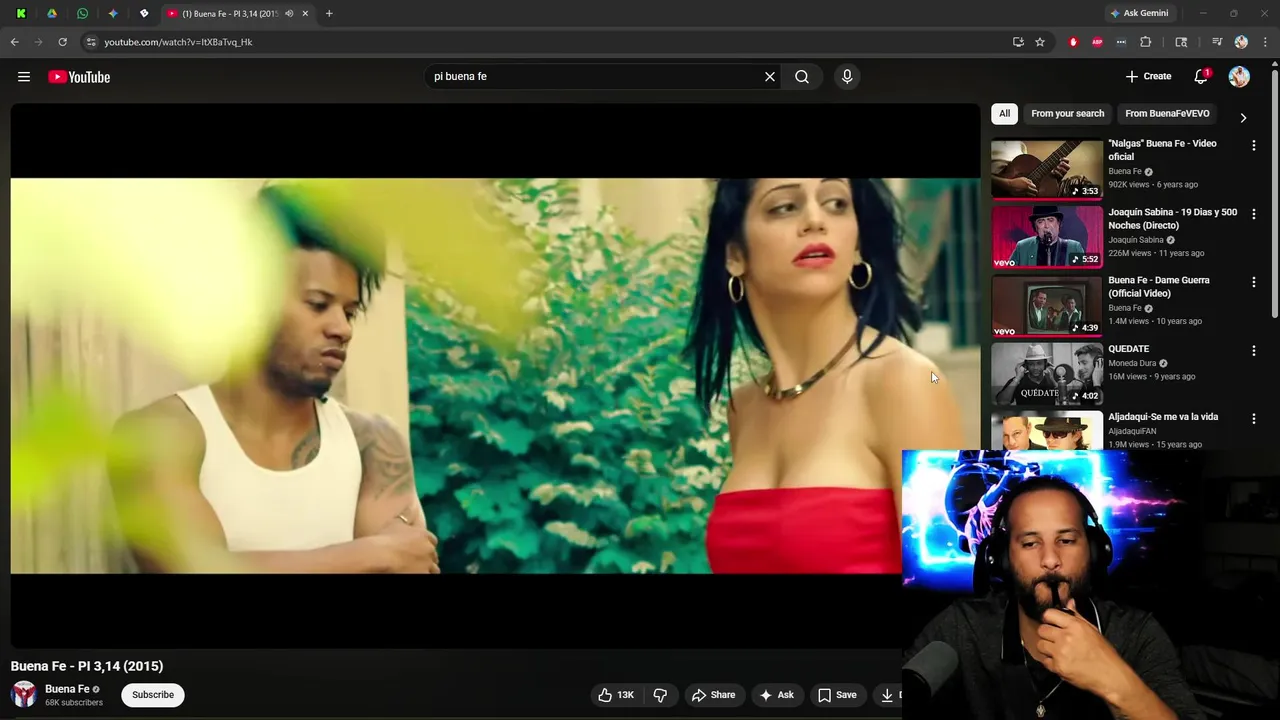
Task: Install app icon in address bar
Action: [x=1018, y=42]
